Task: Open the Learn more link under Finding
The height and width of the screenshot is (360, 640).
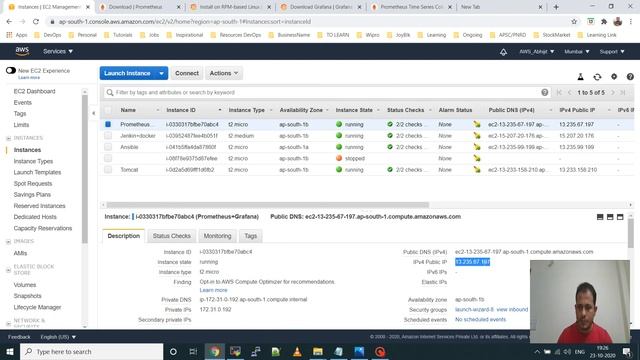Action: 213,290
